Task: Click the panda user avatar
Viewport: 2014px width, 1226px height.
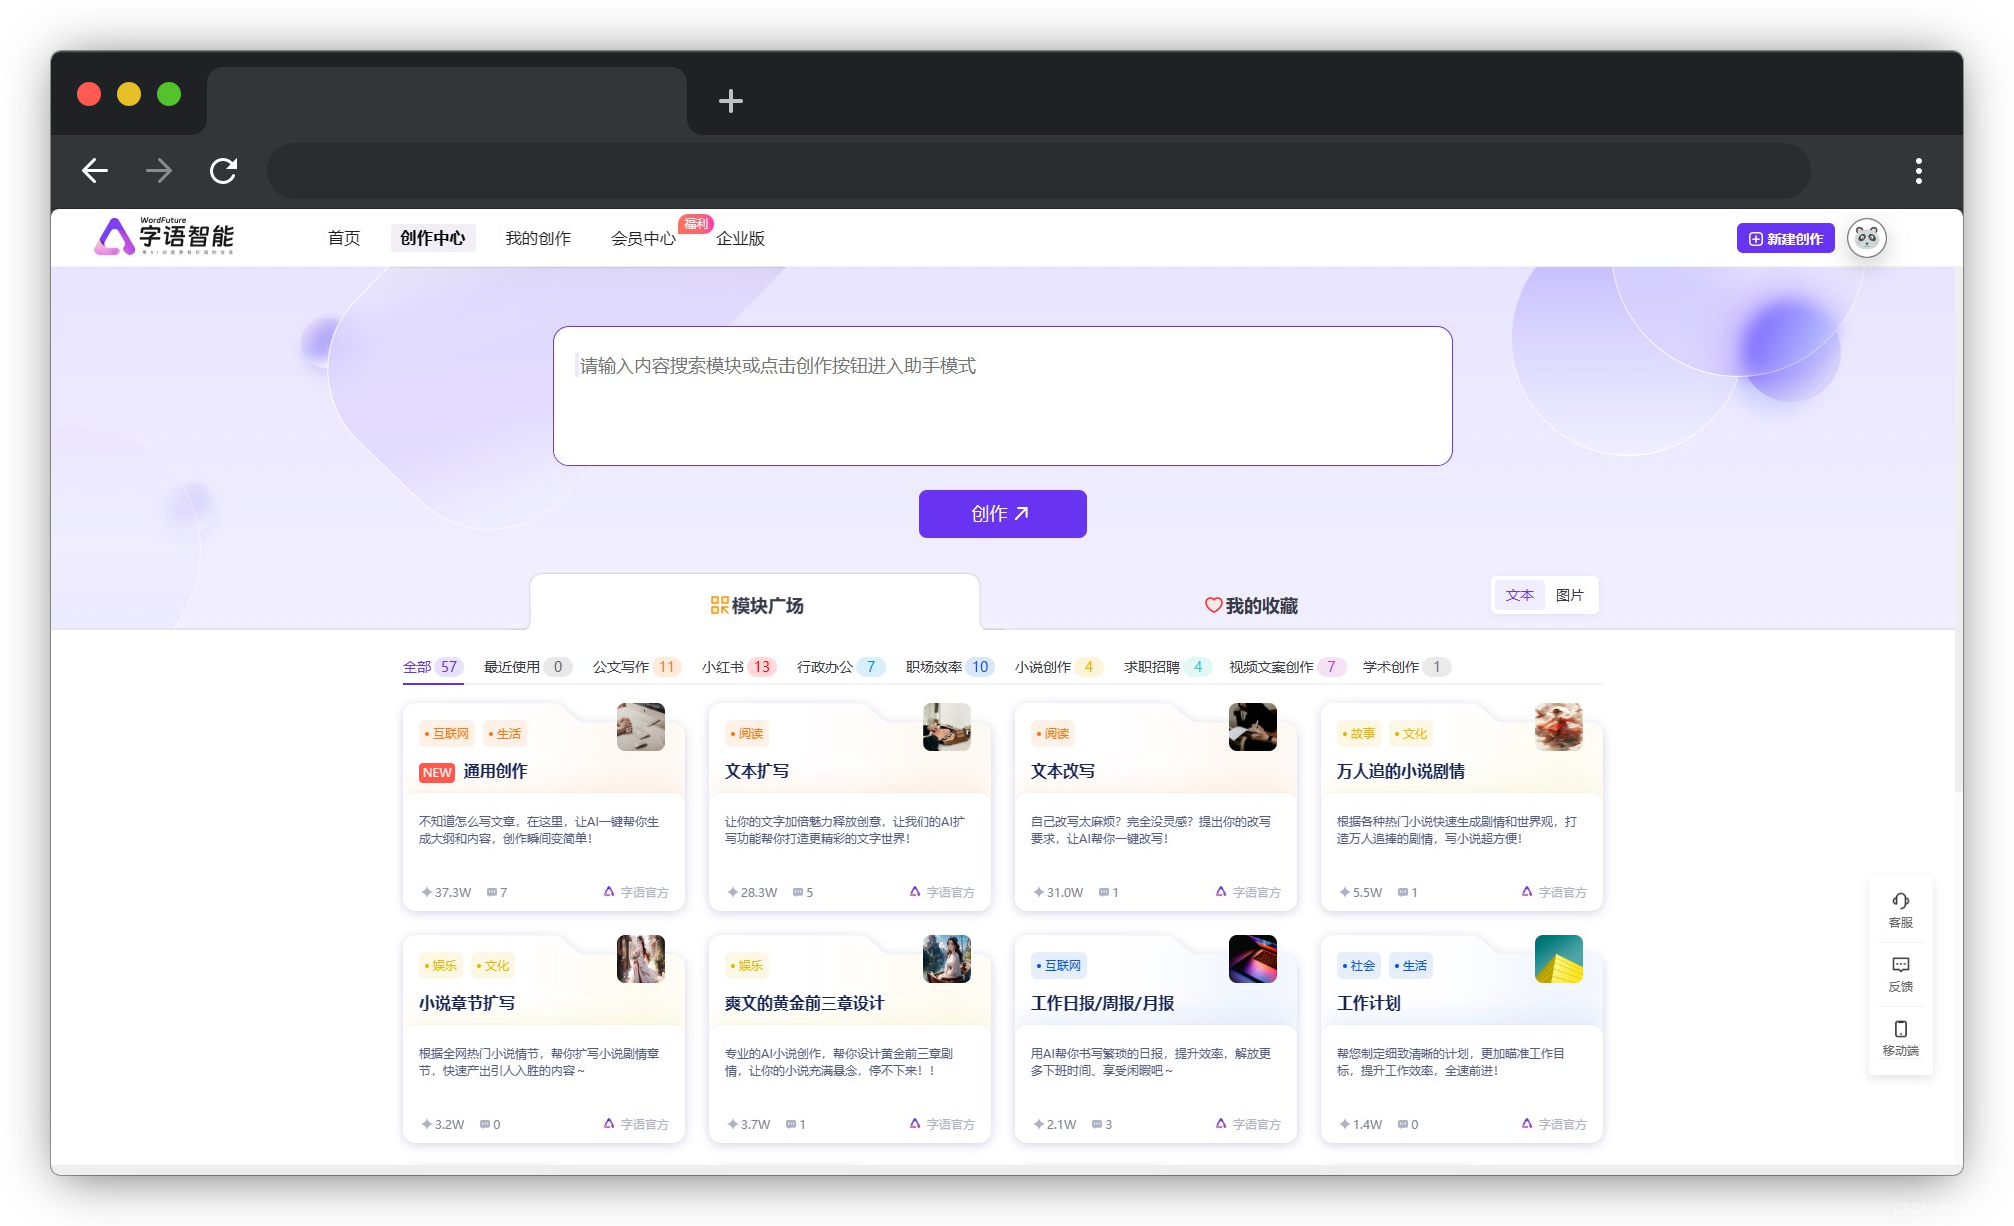Action: [x=1866, y=238]
